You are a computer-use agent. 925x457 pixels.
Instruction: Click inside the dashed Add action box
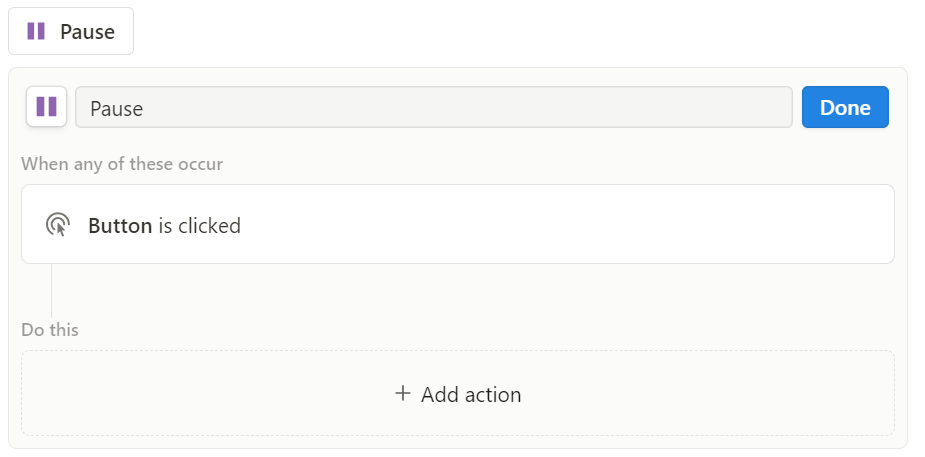(458, 393)
